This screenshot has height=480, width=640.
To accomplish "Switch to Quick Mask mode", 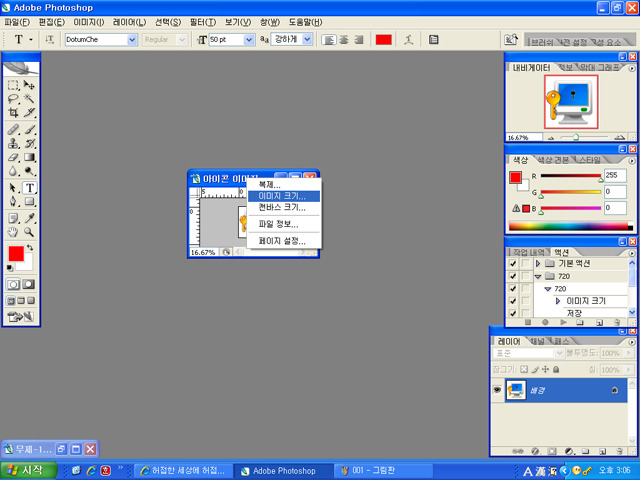I will [29, 284].
